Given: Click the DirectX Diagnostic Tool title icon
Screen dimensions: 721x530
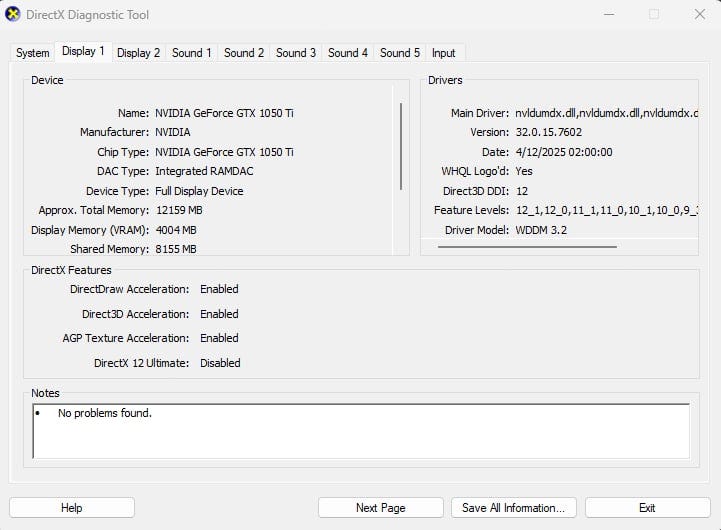Looking at the screenshot, I should 12,14.
